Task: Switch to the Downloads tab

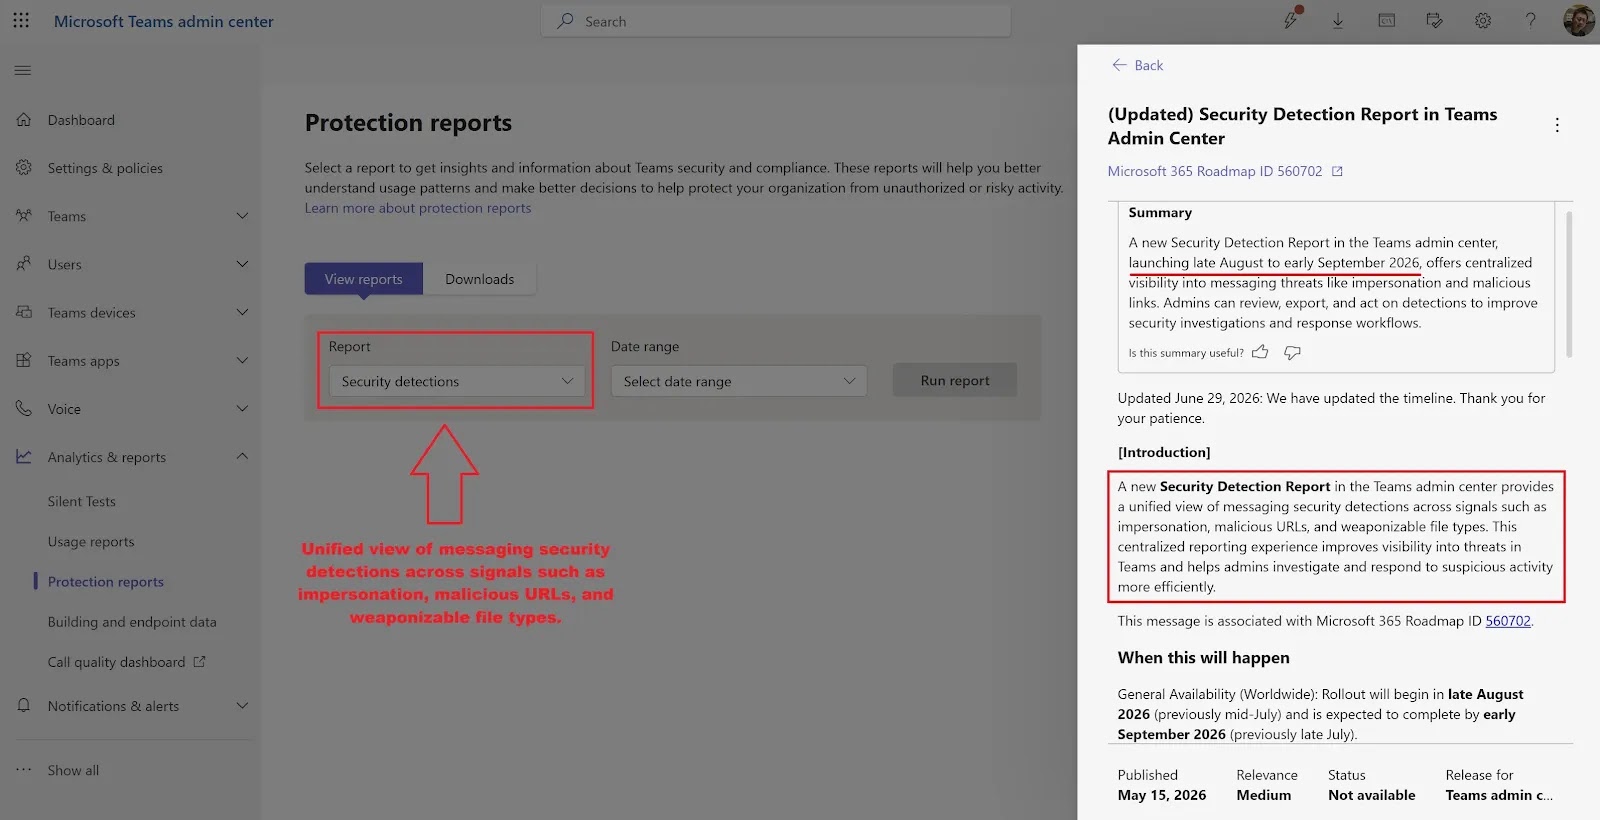Action: pyautogui.click(x=480, y=279)
